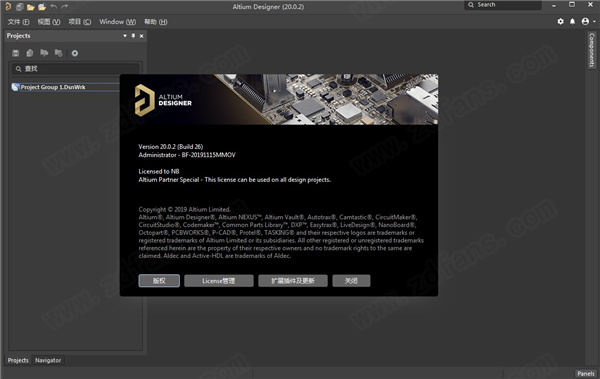Viewport: 600px width, 379px height.
Task: Click the 版权 button in About dialog
Action: (x=159, y=281)
